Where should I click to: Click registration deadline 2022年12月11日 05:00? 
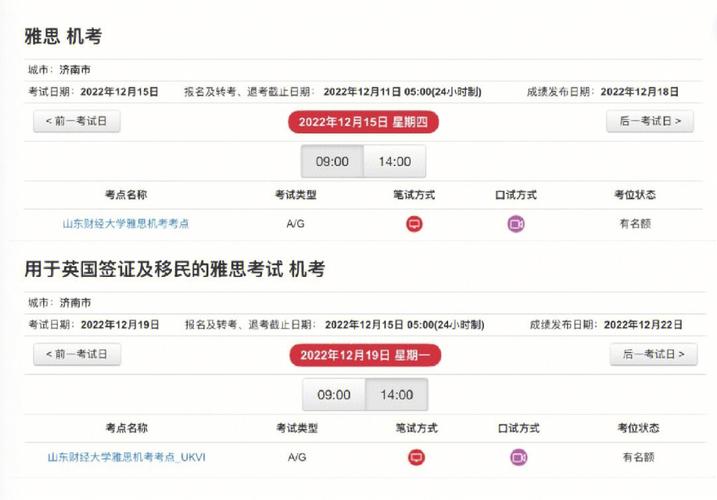pos(402,92)
